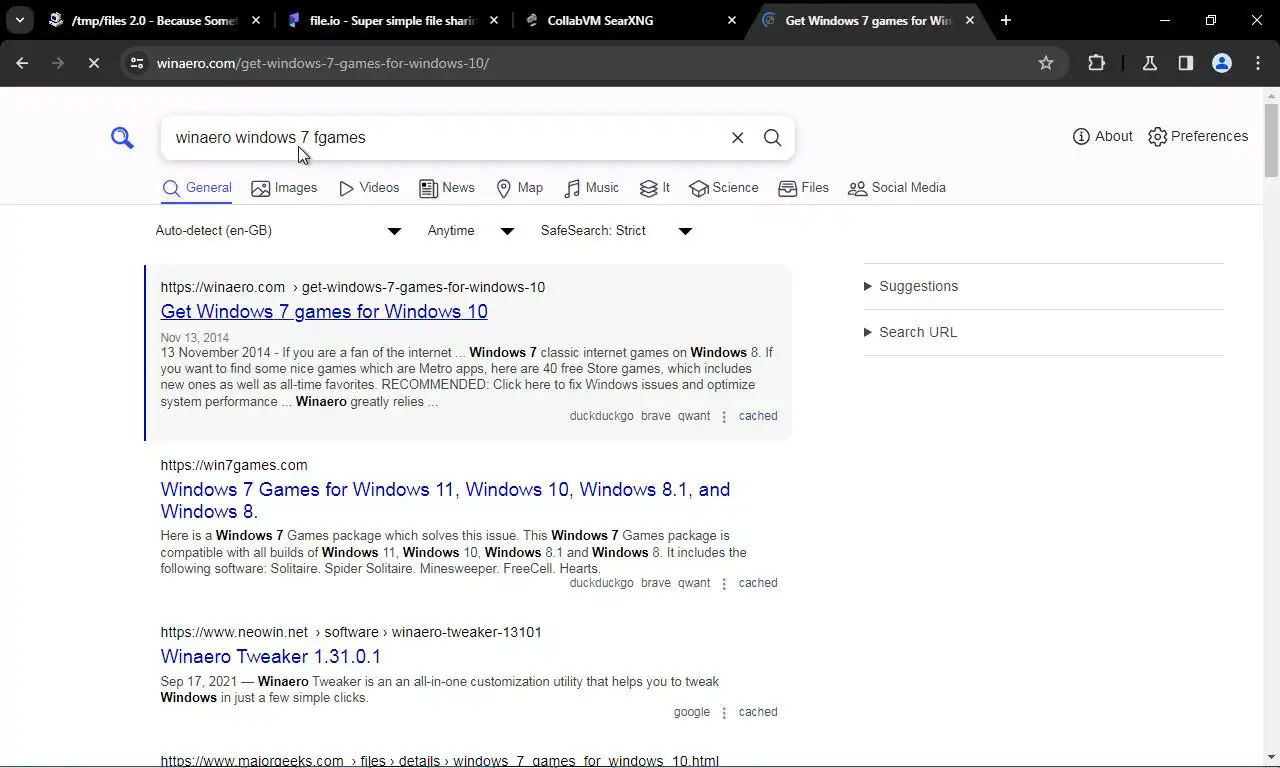Open cached version of neowin result
1280x768 pixels.
(x=758, y=712)
